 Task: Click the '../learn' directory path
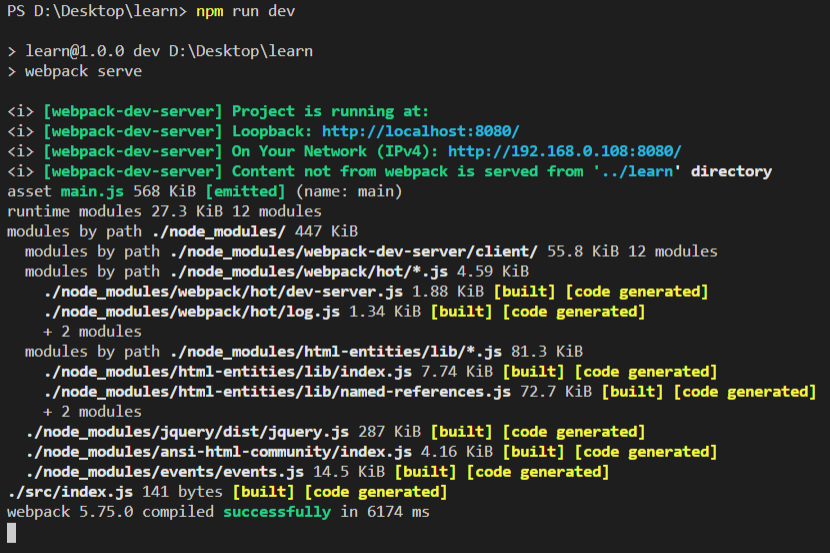pyautogui.click(x=637, y=171)
